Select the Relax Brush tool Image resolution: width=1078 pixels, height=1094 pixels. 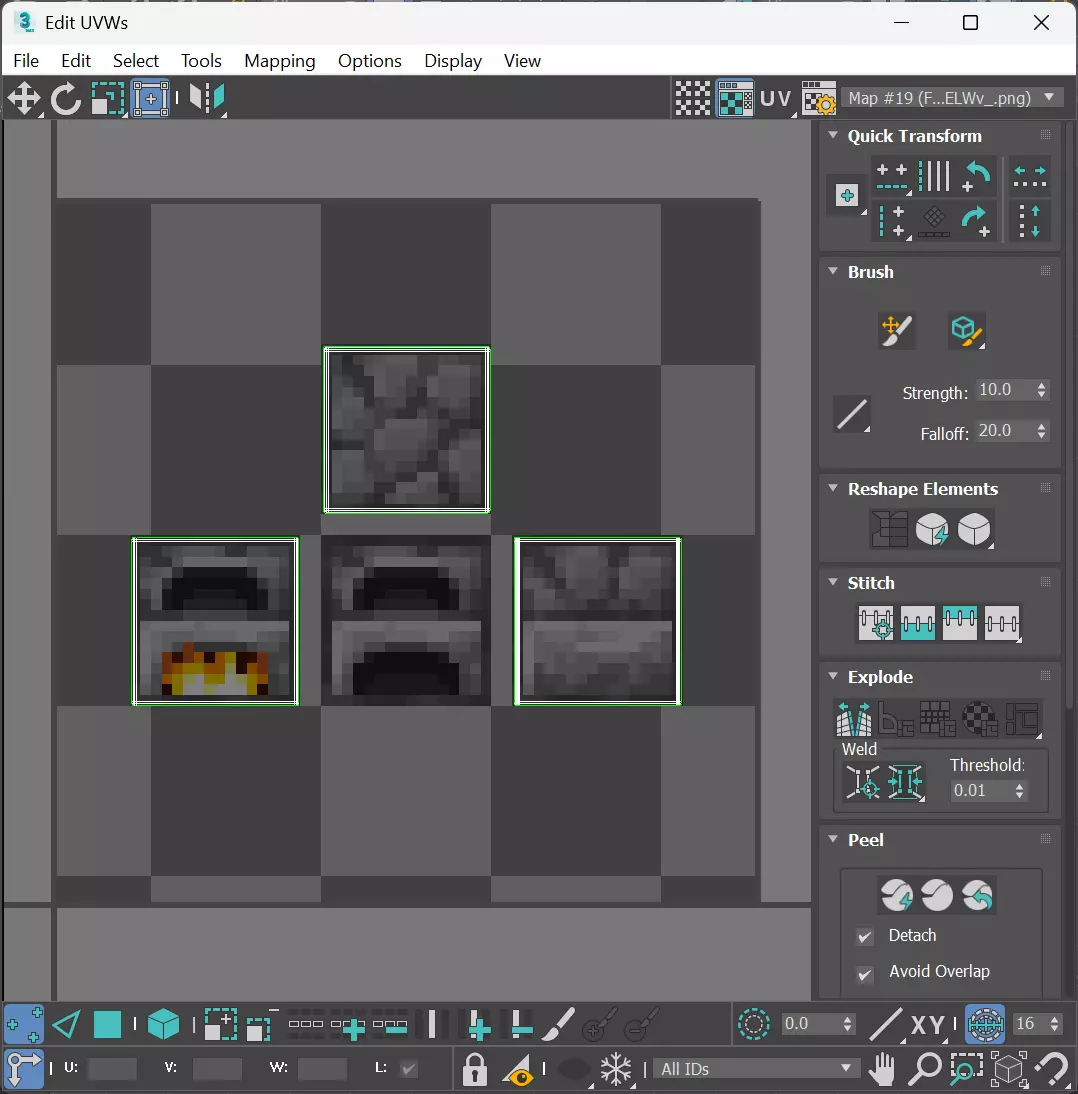967,331
